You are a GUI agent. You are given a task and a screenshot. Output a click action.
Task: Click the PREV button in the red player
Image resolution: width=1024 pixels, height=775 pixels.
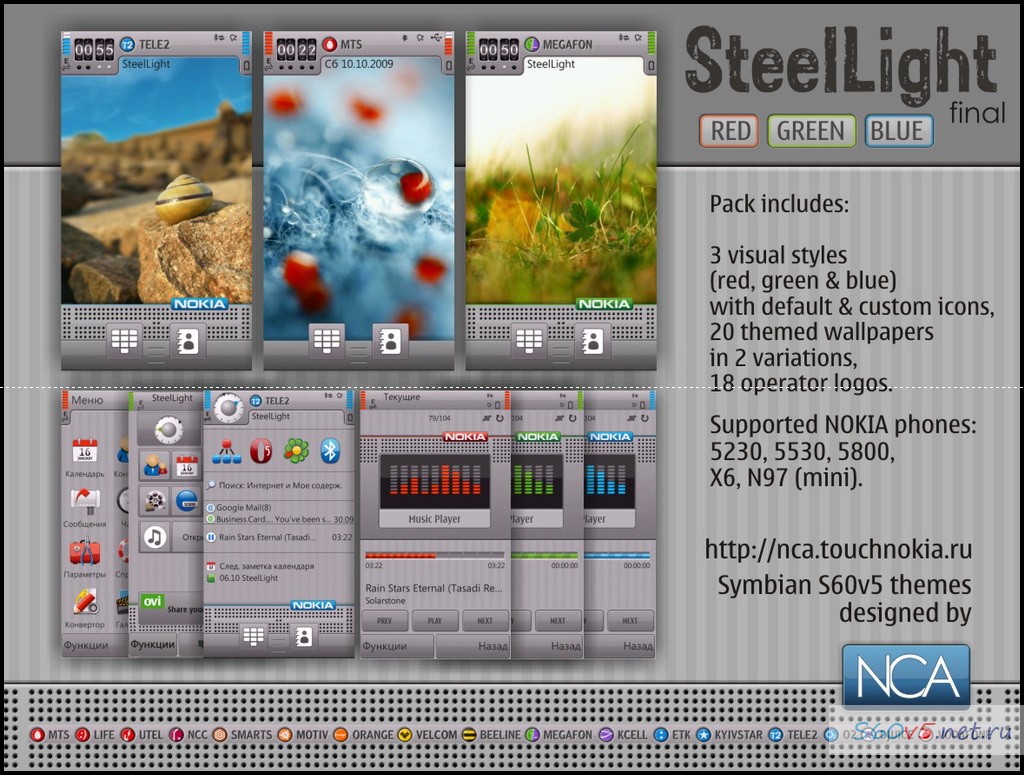385,620
